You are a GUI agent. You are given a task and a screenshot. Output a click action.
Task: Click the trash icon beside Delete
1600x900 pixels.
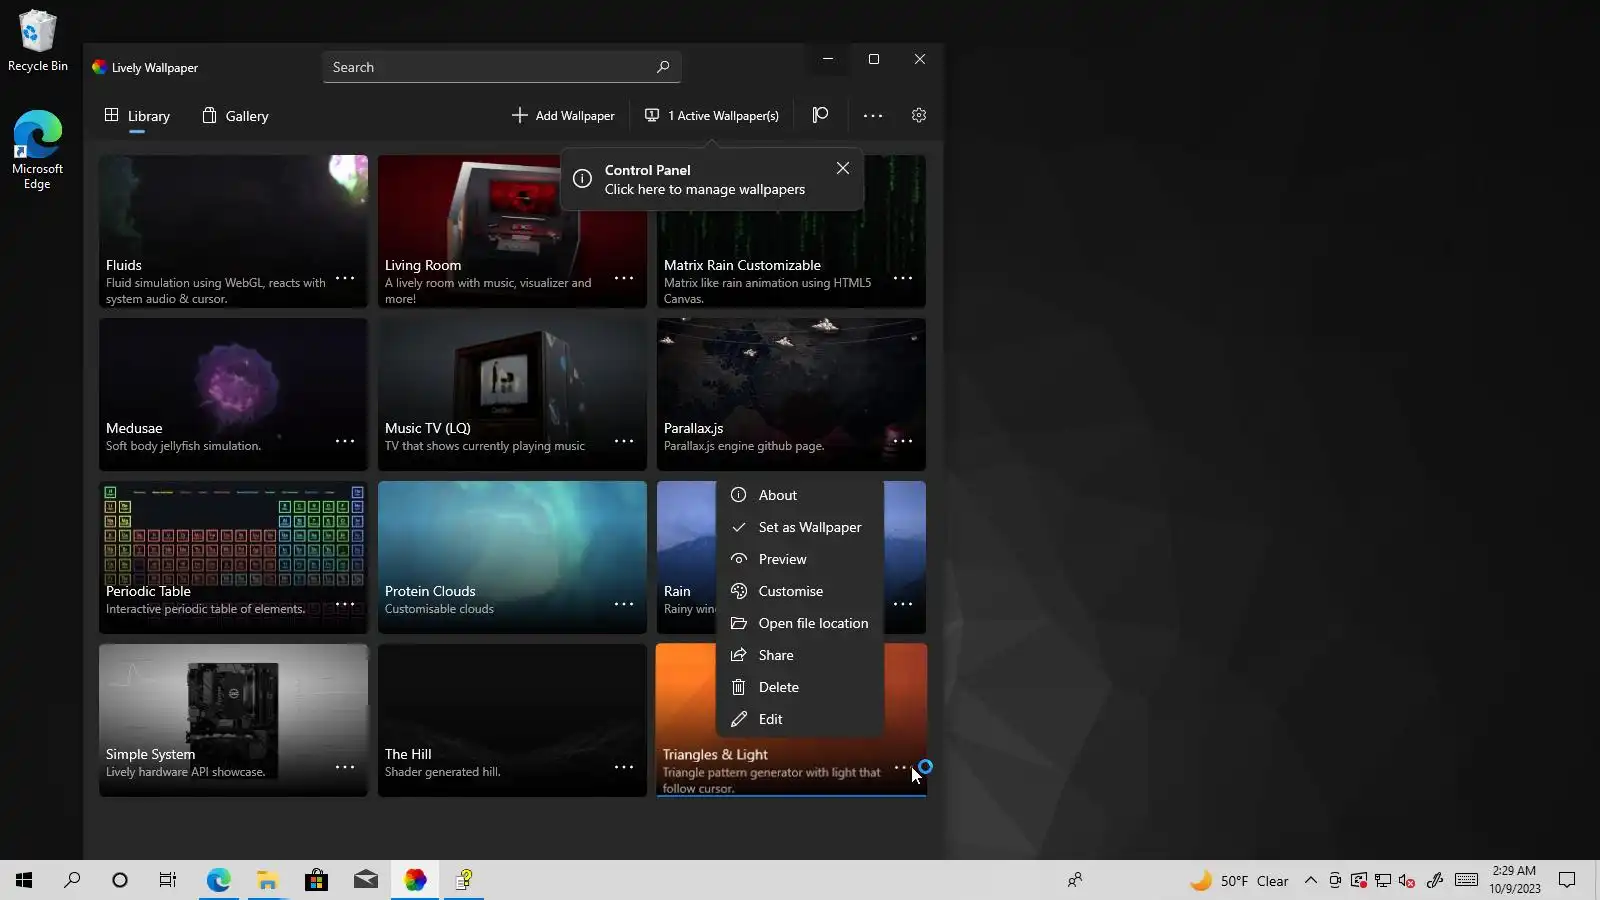tap(739, 687)
